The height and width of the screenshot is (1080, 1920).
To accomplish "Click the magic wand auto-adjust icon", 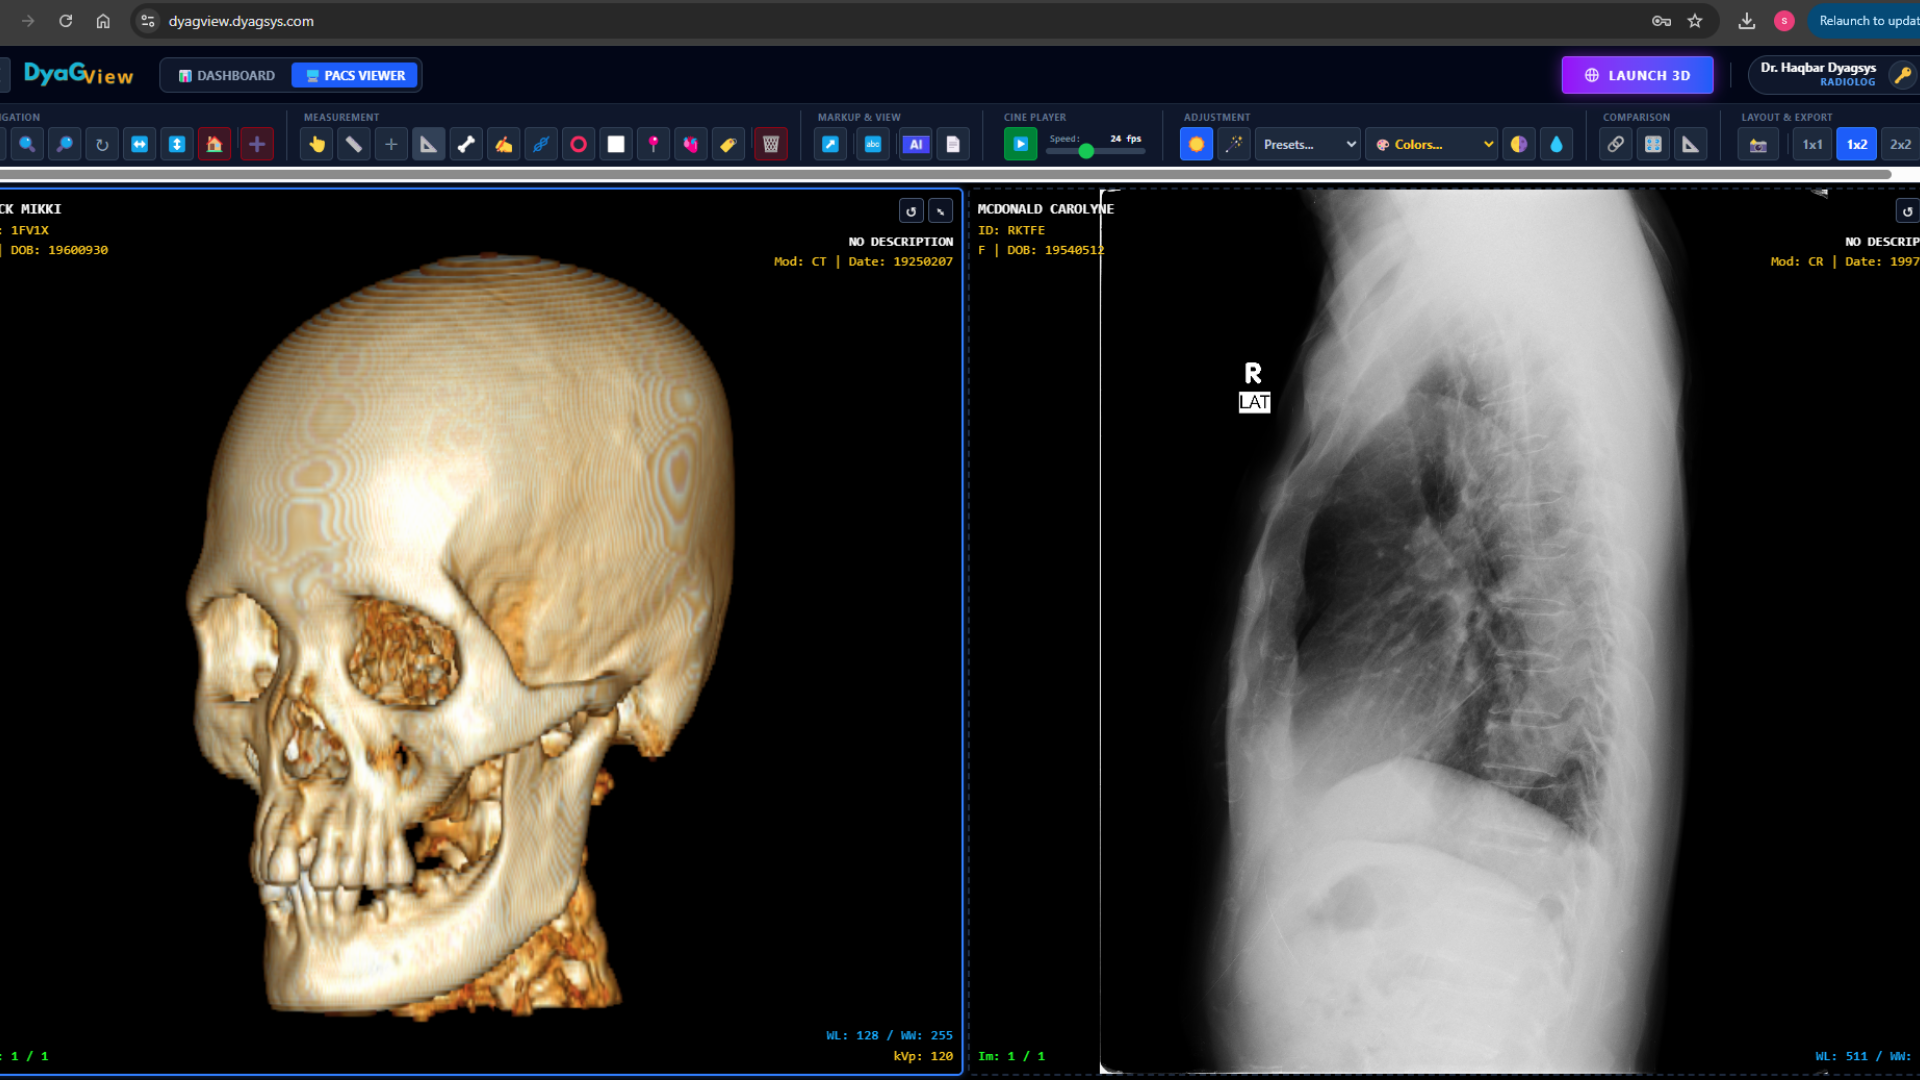I will [x=1235, y=144].
